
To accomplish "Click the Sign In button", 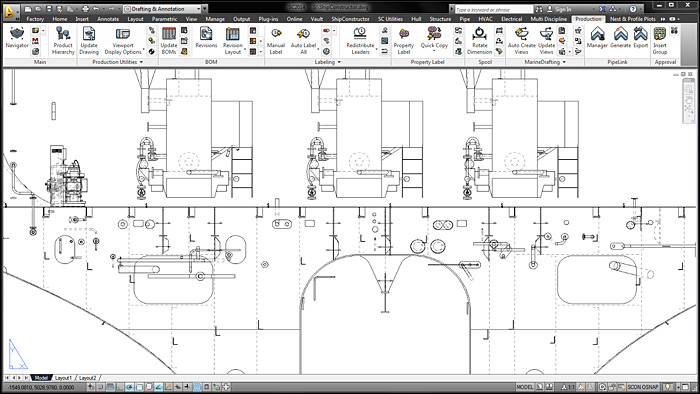I will [559, 9].
